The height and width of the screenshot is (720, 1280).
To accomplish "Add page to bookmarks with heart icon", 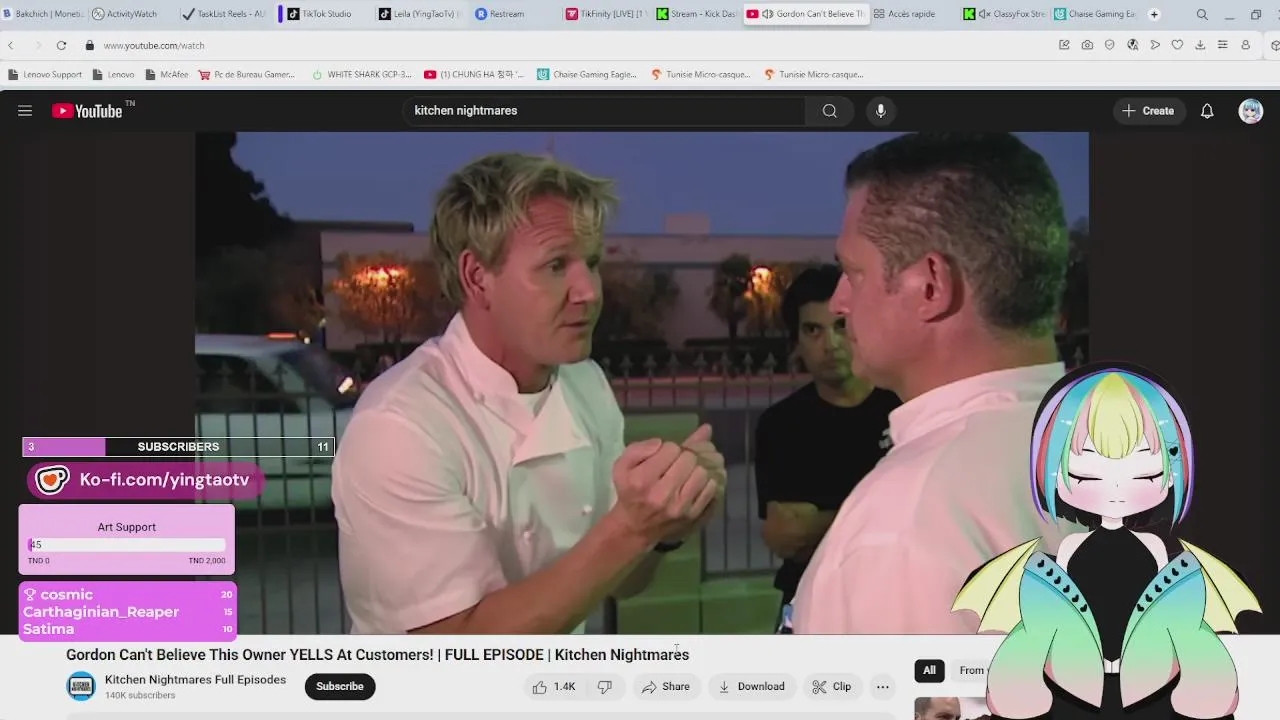I will tap(1177, 45).
